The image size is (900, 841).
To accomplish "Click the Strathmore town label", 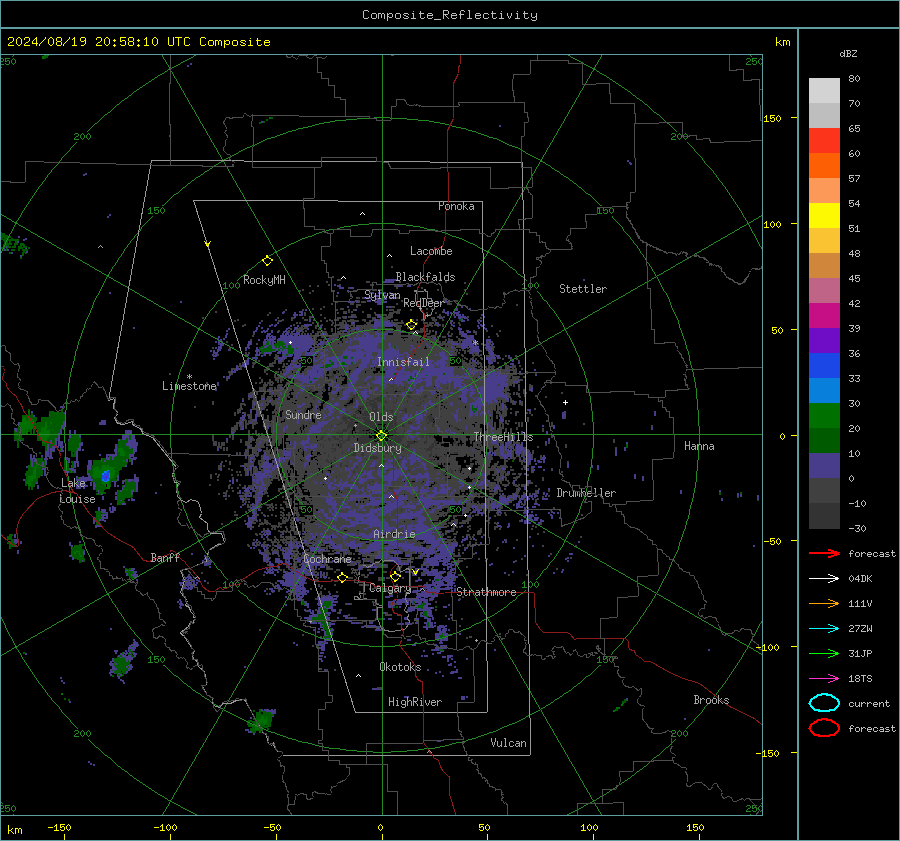I will (486, 592).
